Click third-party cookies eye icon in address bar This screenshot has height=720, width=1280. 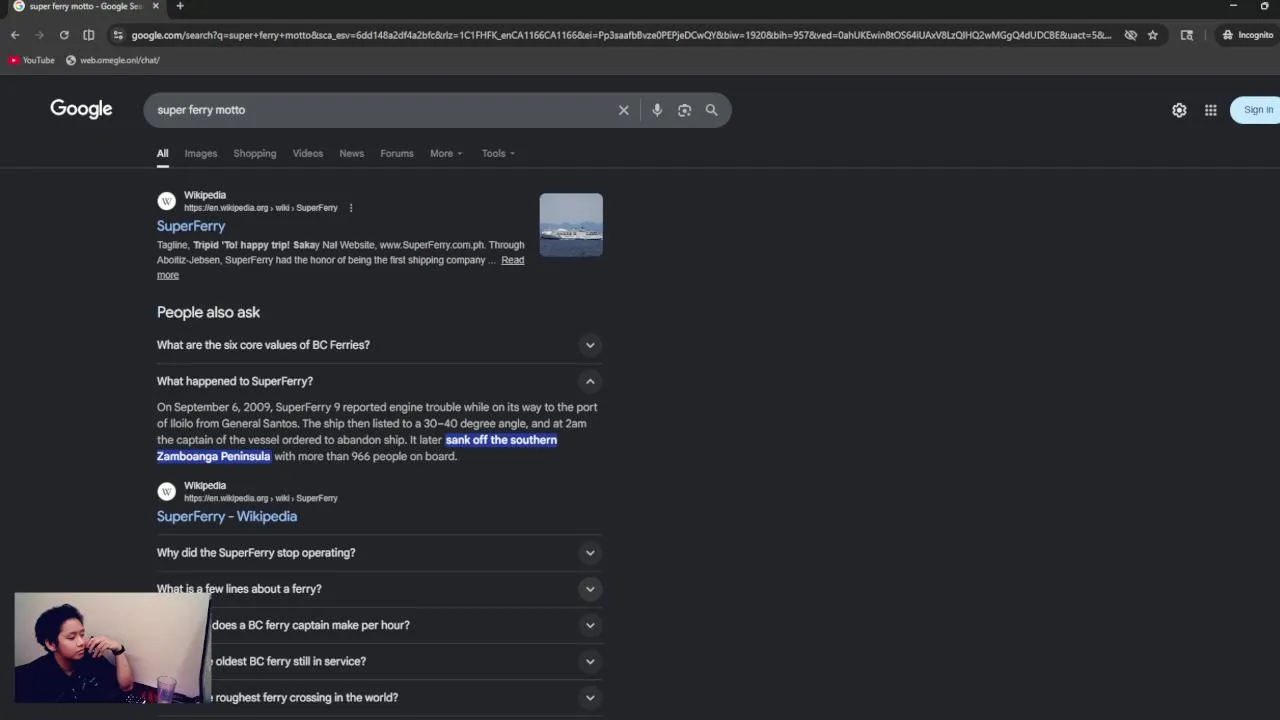point(1130,35)
